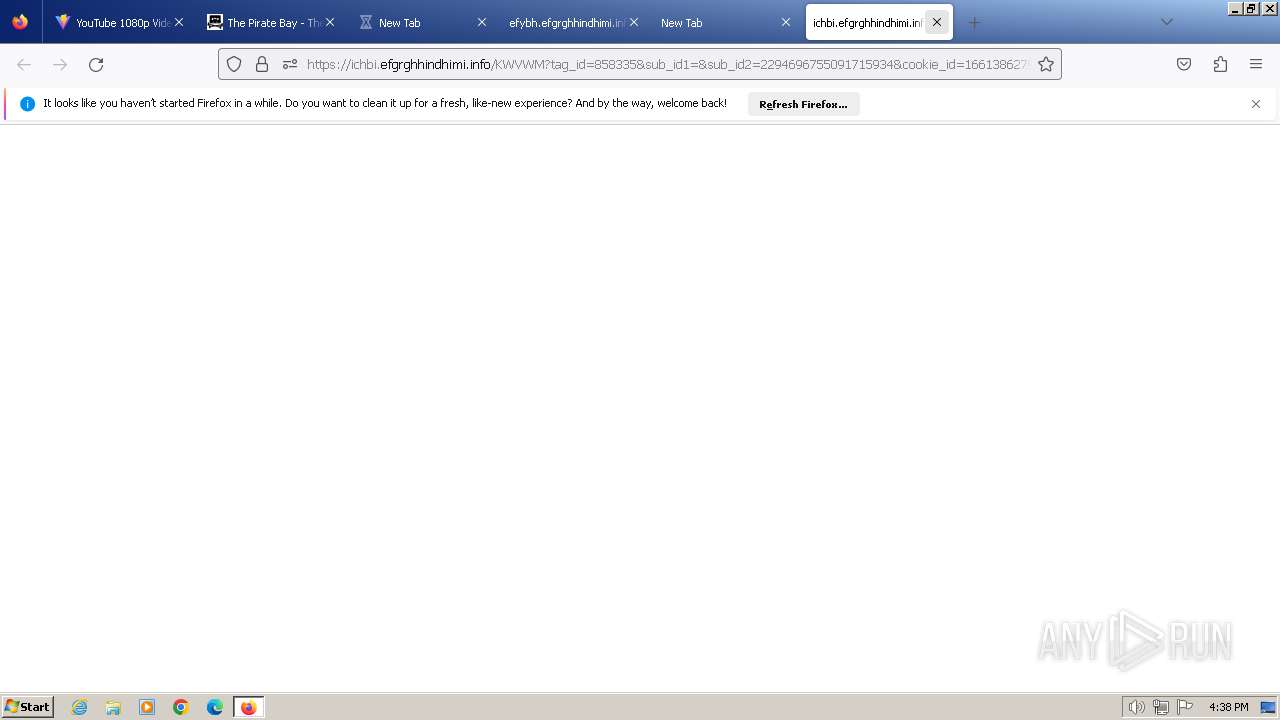Viewport: 1280px width, 720px height.
Task: Close the YouTube 1080p Video tab
Action: [x=179, y=22]
